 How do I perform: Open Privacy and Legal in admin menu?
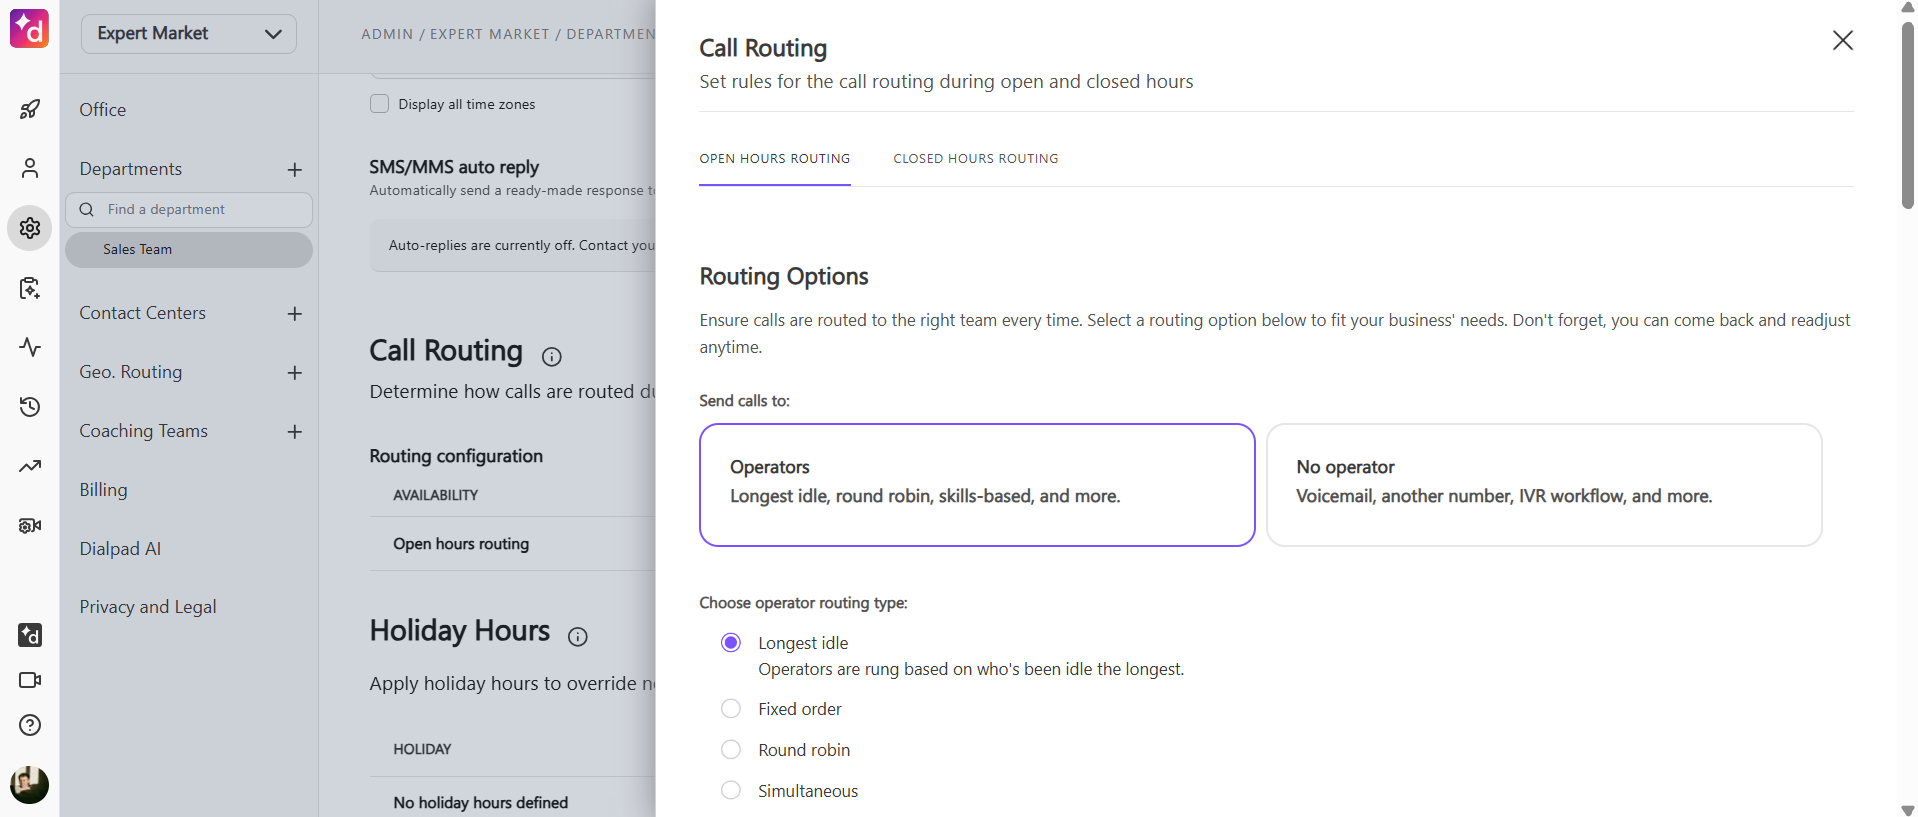click(x=148, y=607)
